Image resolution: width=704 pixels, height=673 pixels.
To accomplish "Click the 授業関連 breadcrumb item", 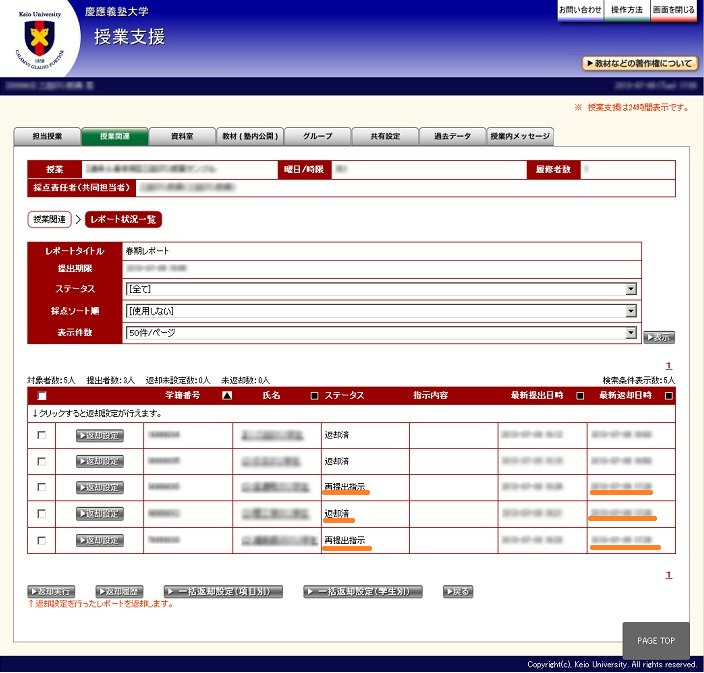I will pos(50,219).
